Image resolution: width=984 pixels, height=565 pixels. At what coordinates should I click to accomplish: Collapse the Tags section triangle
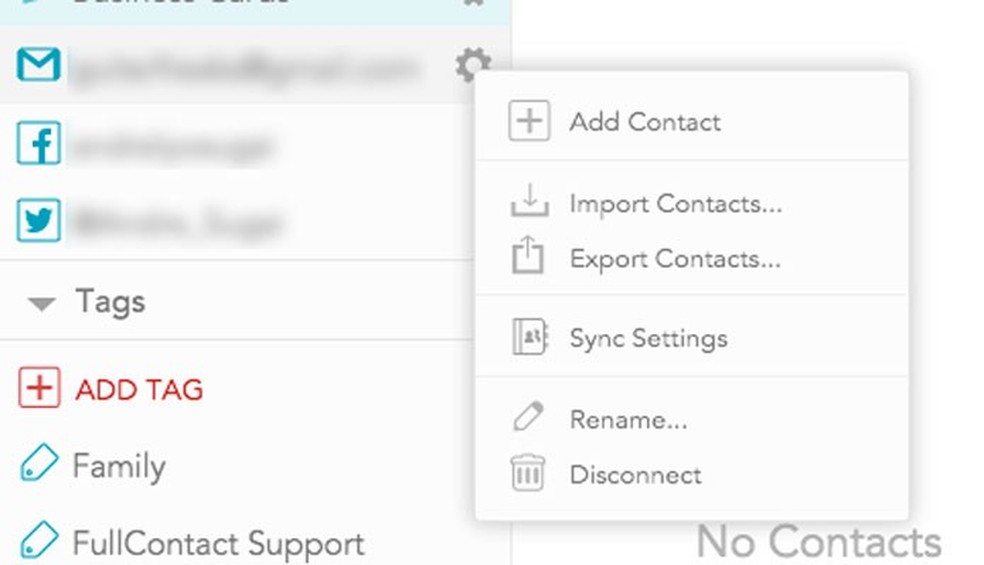coord(41,303)
